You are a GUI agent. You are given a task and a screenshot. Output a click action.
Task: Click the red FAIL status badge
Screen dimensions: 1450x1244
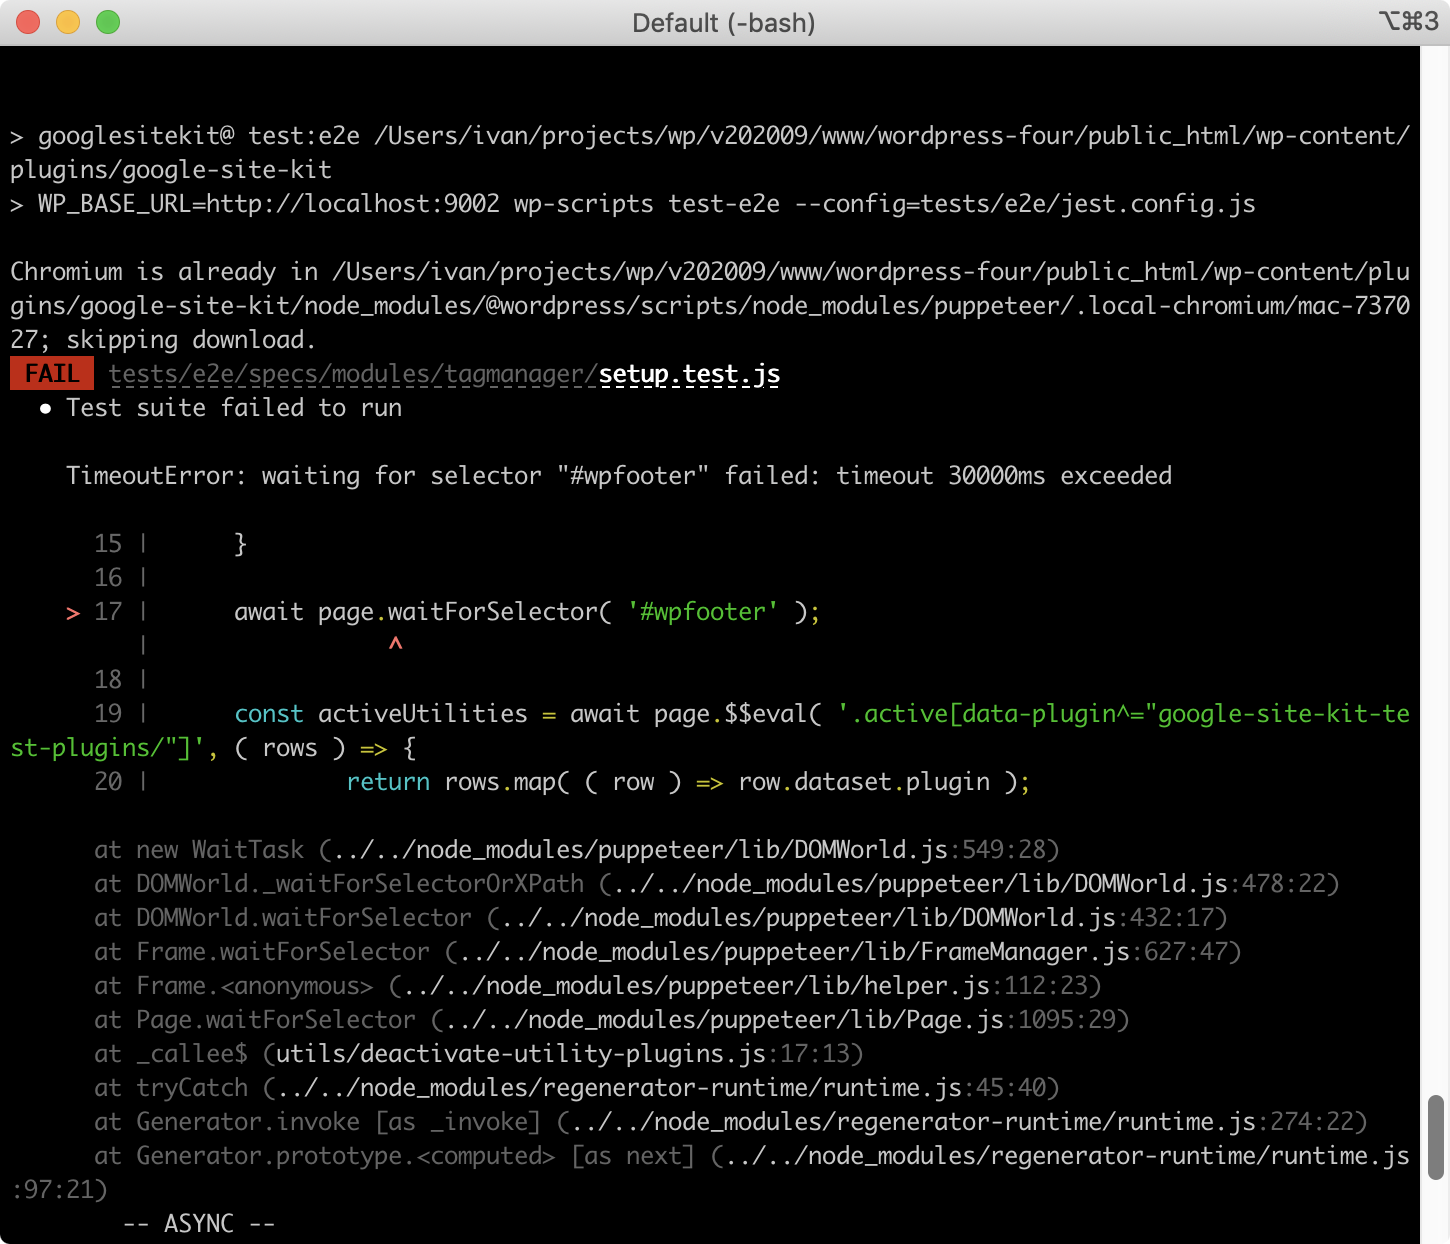(51, 372)
